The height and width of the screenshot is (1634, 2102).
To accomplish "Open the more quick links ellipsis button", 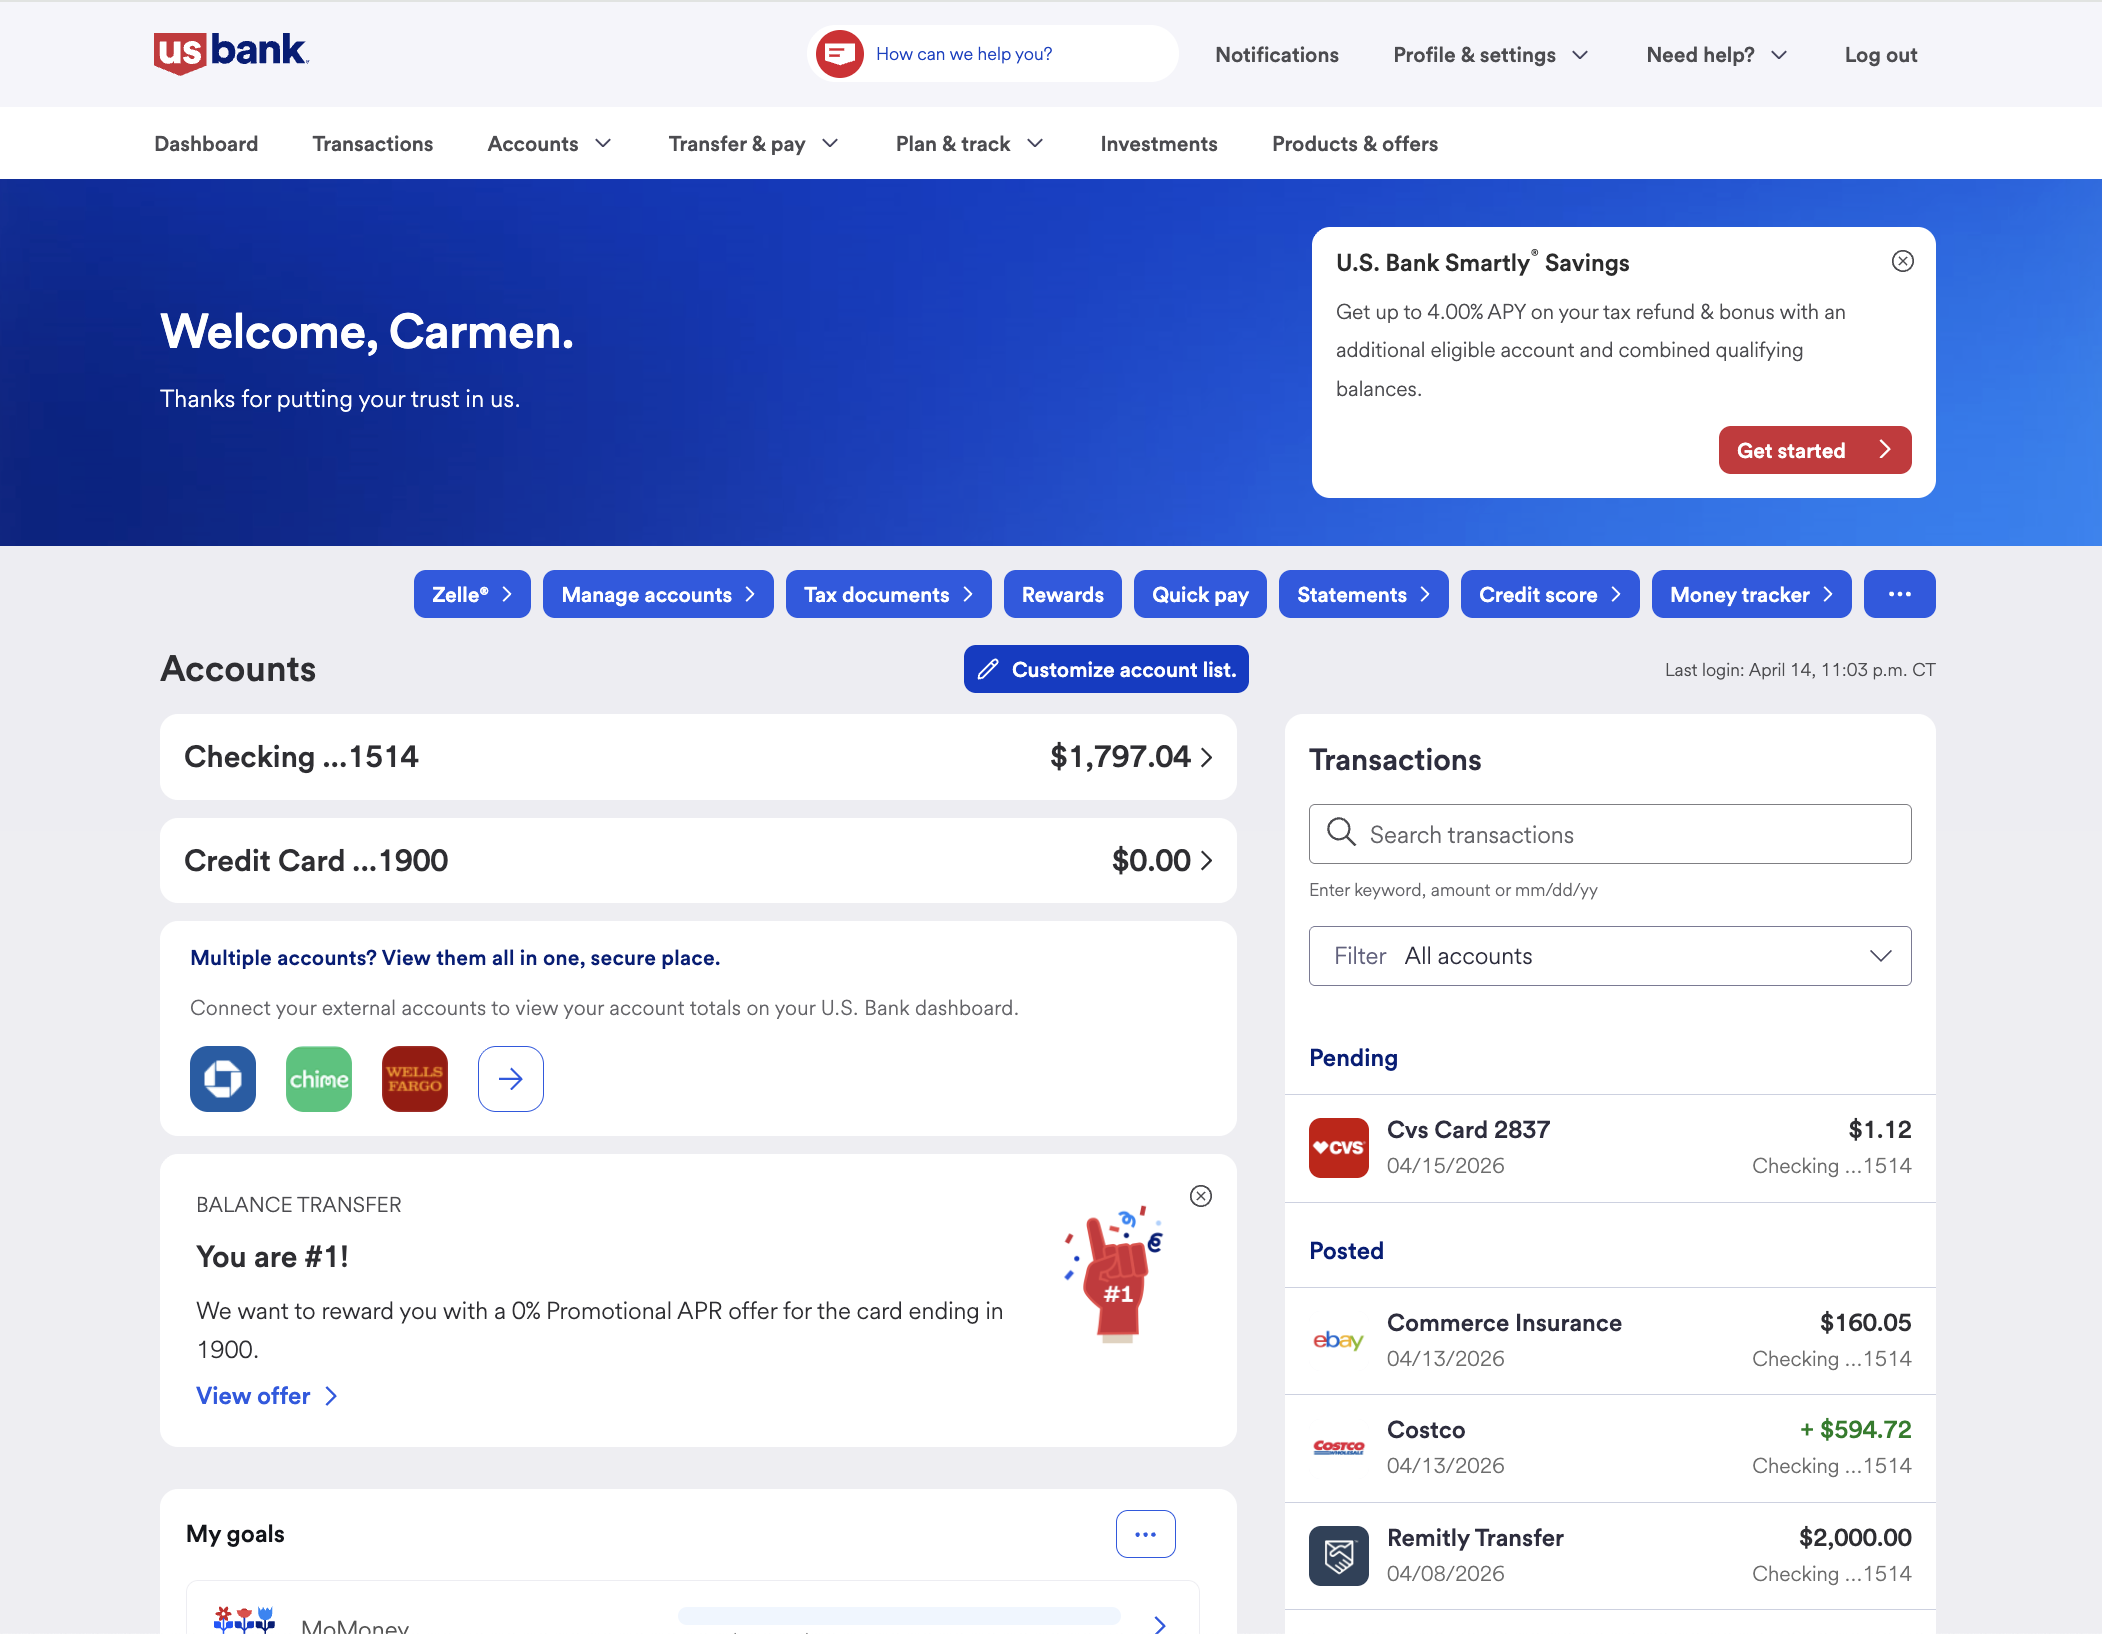I will coord(1899,595).
